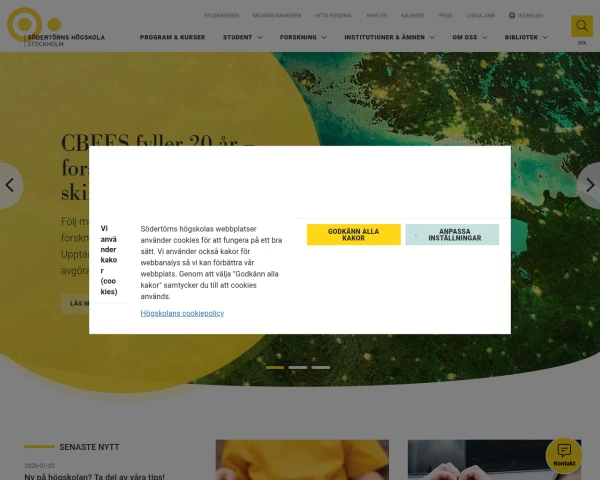Image resolution: width=600 pixels, height=480 pixels.
Task: Open the Kontakt chat bubble
Action: click(564, 456)
